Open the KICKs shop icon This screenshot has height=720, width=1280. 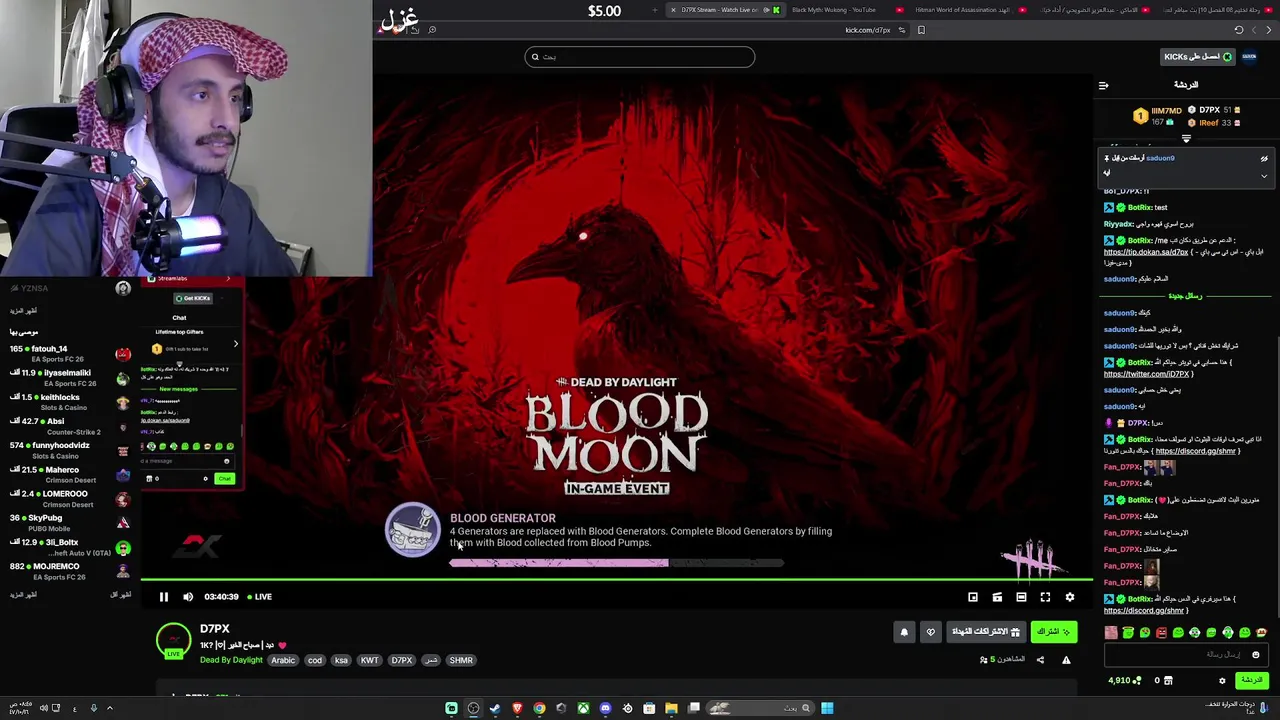(x=1167, y=681)
